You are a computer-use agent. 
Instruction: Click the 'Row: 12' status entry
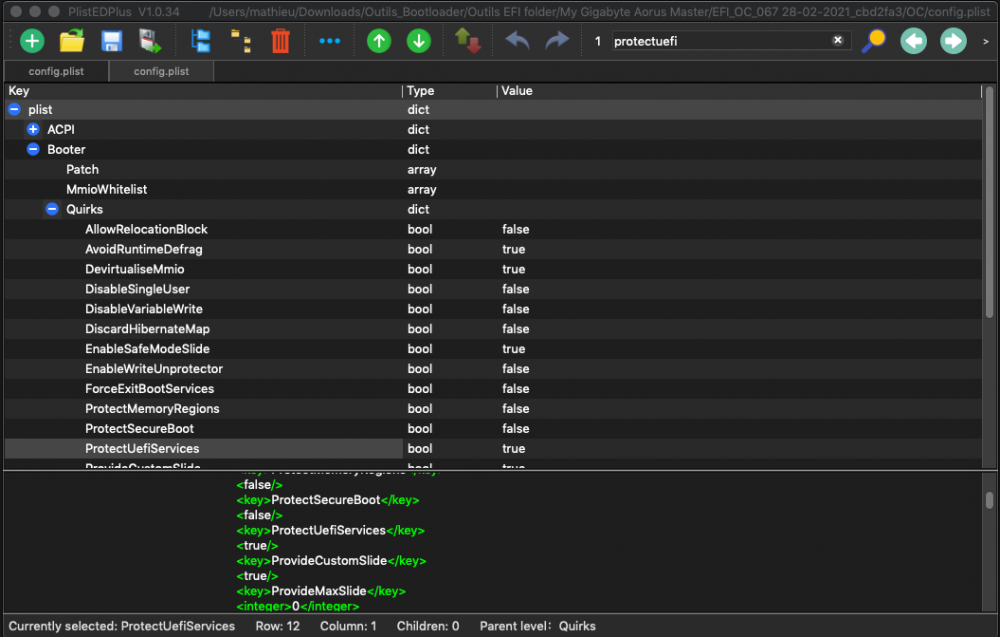277,626
